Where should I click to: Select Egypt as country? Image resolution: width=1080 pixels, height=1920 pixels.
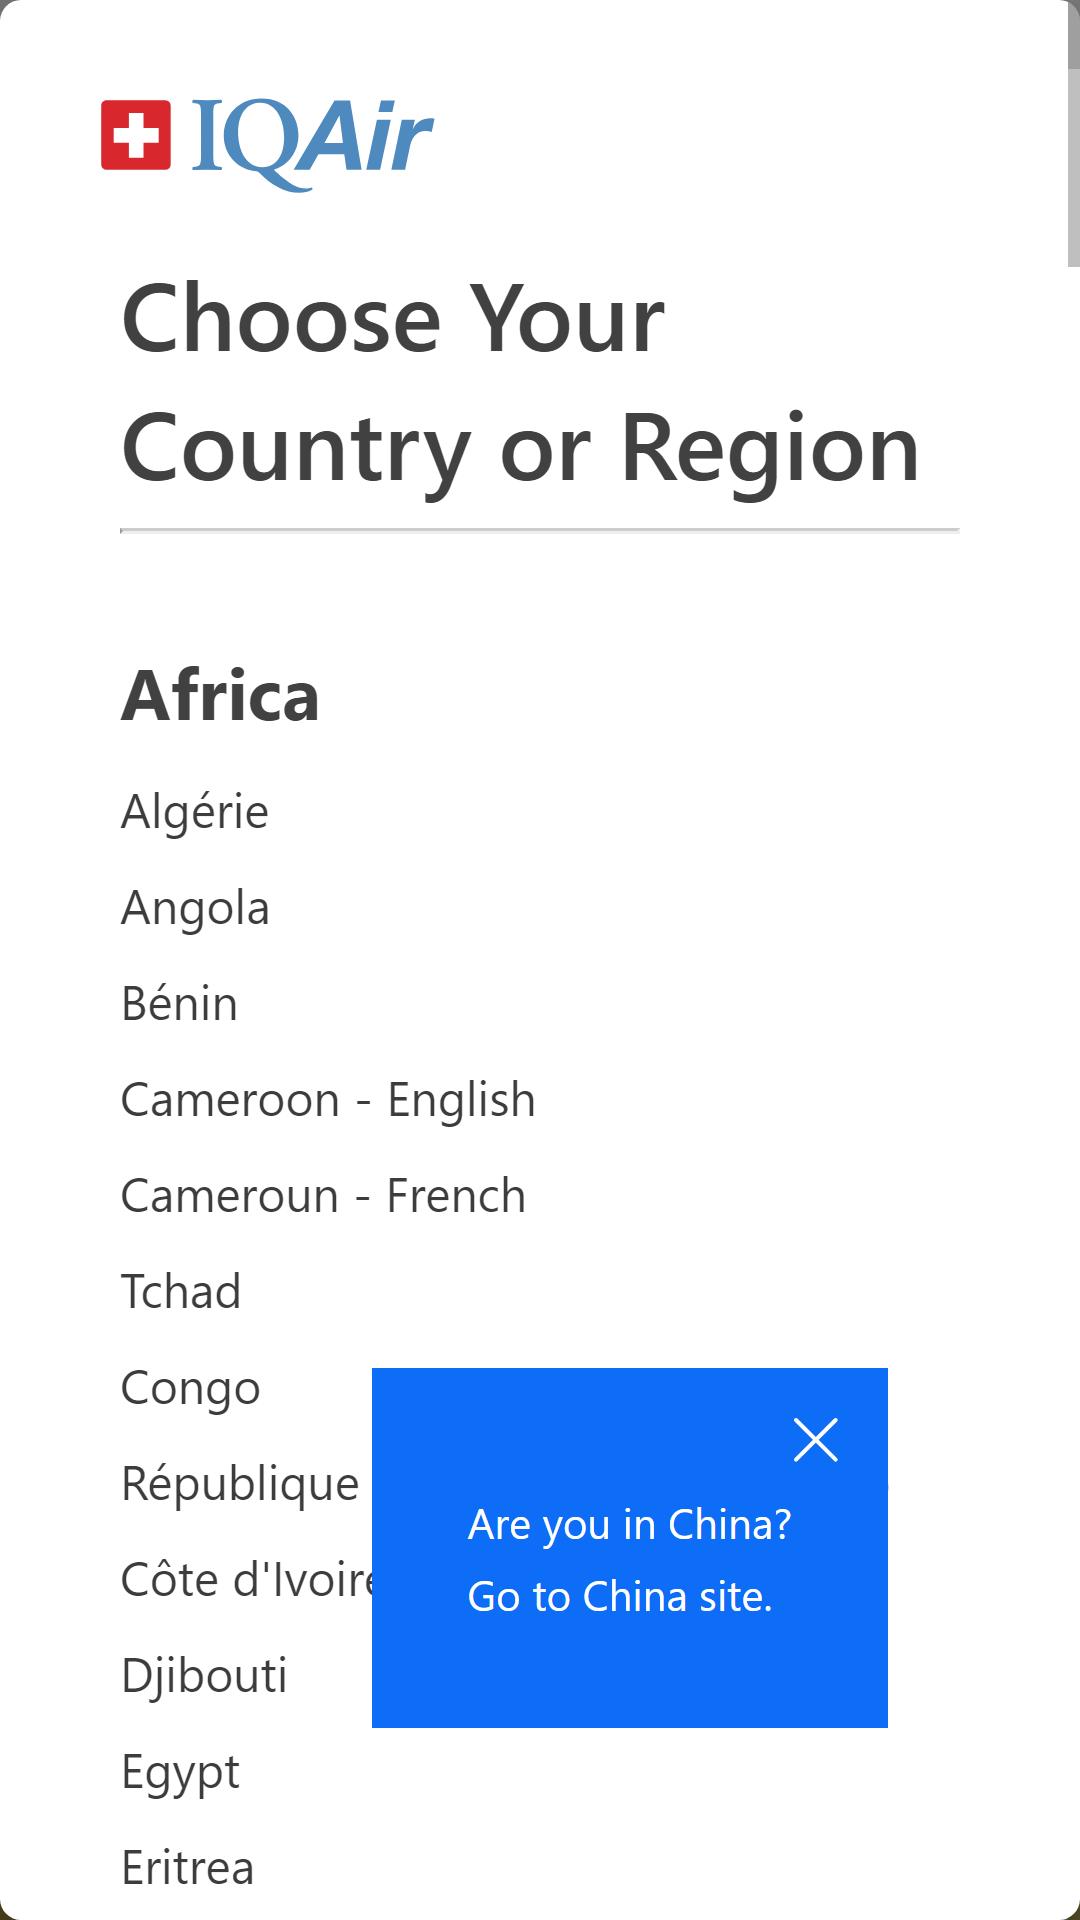180,1772
